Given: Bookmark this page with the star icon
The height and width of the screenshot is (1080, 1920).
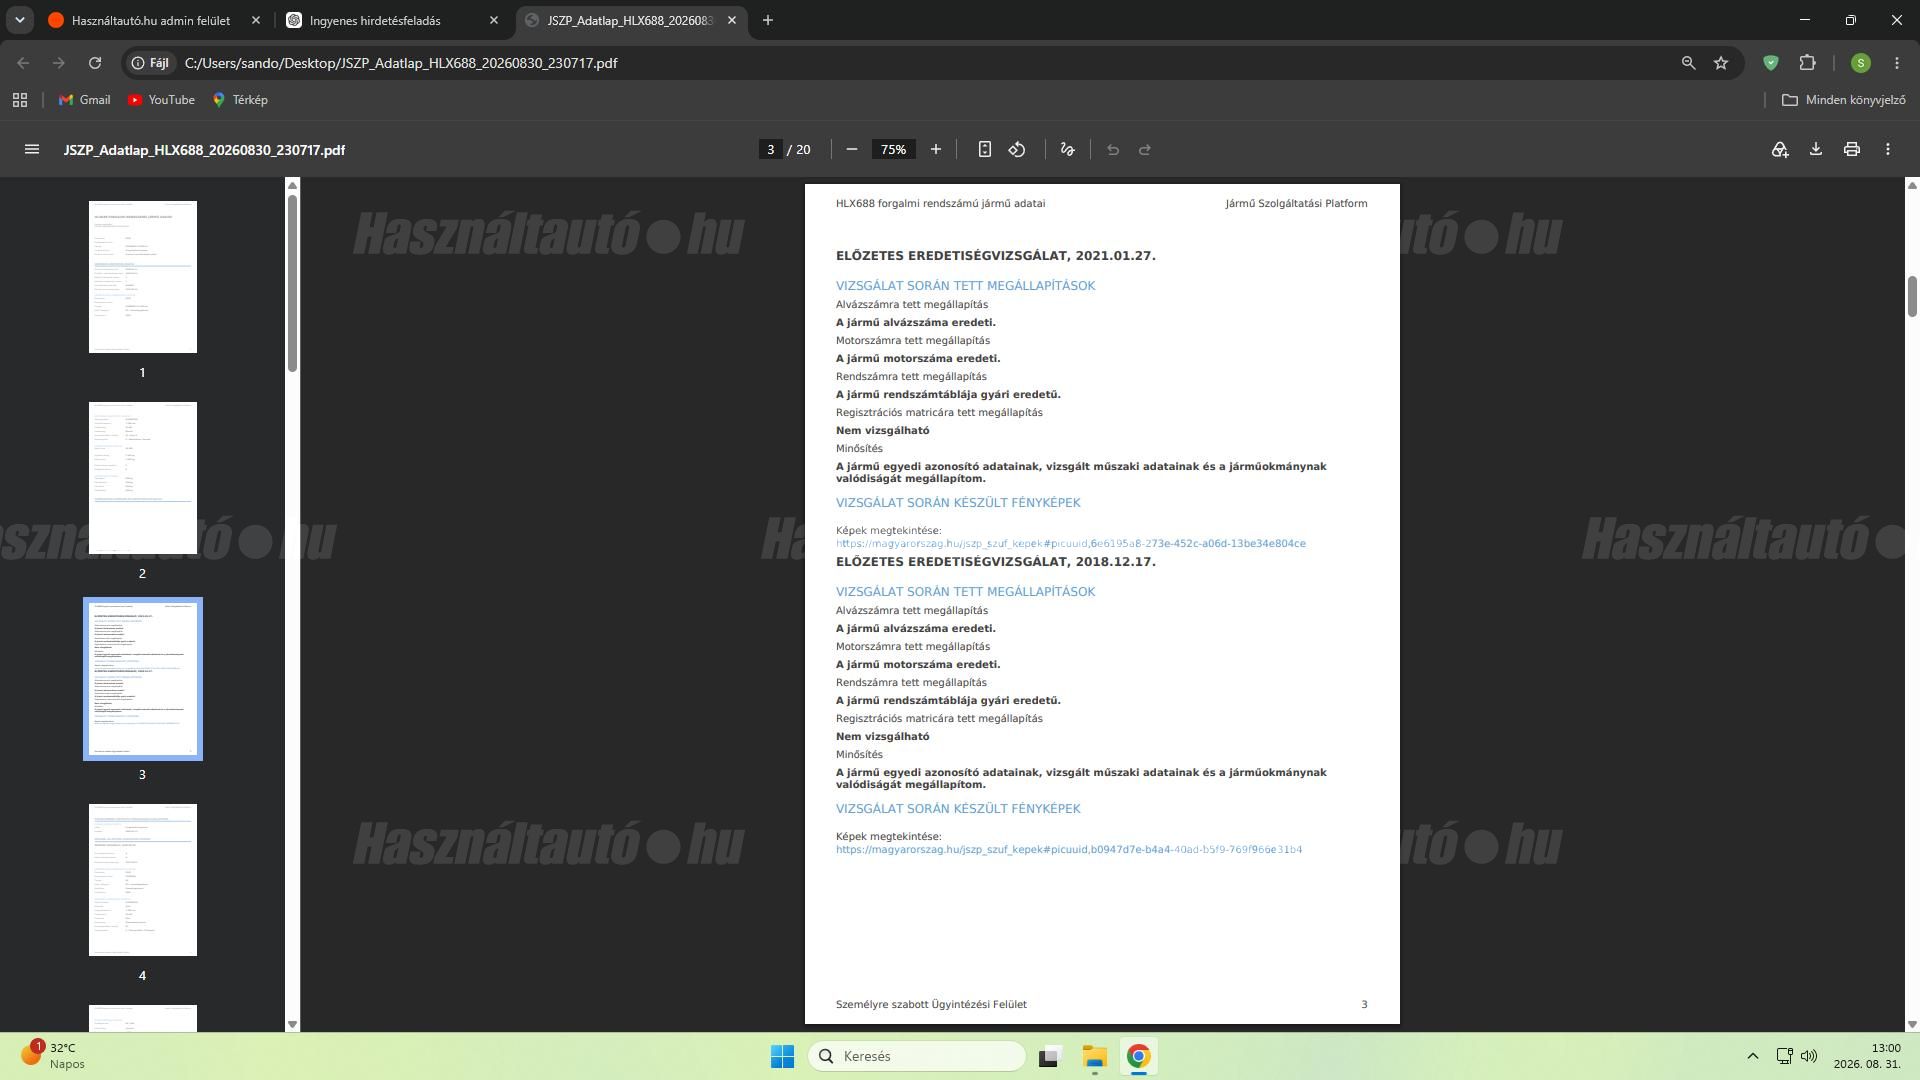Looking at the screenshot, I should (x=1721, y=63).
